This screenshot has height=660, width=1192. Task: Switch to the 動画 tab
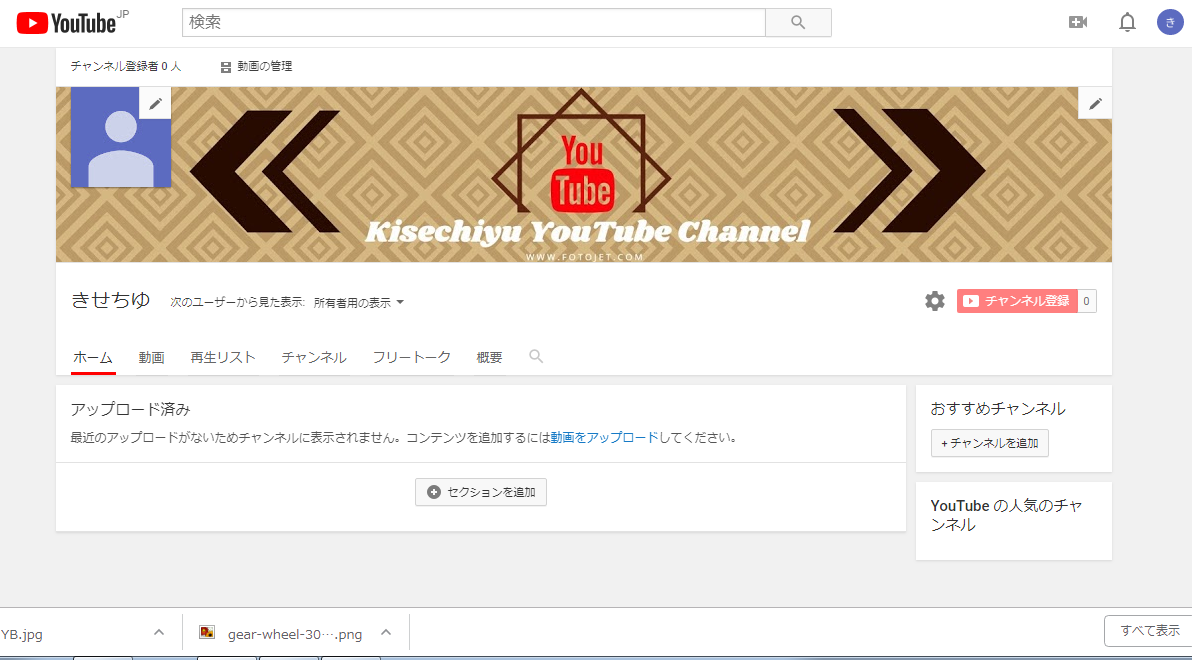pyautogui.click(x=151, y=357)
